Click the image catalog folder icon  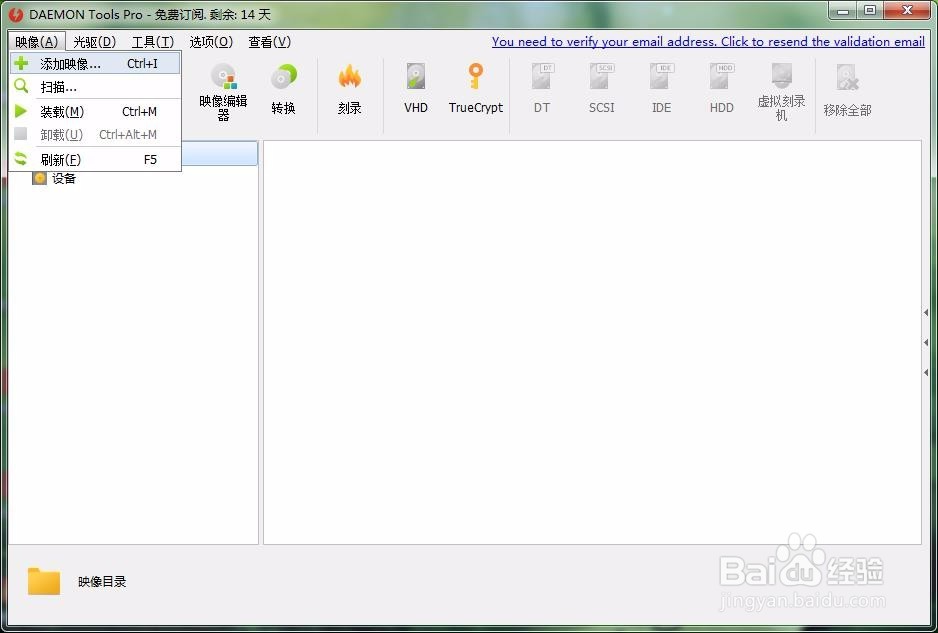44,581
